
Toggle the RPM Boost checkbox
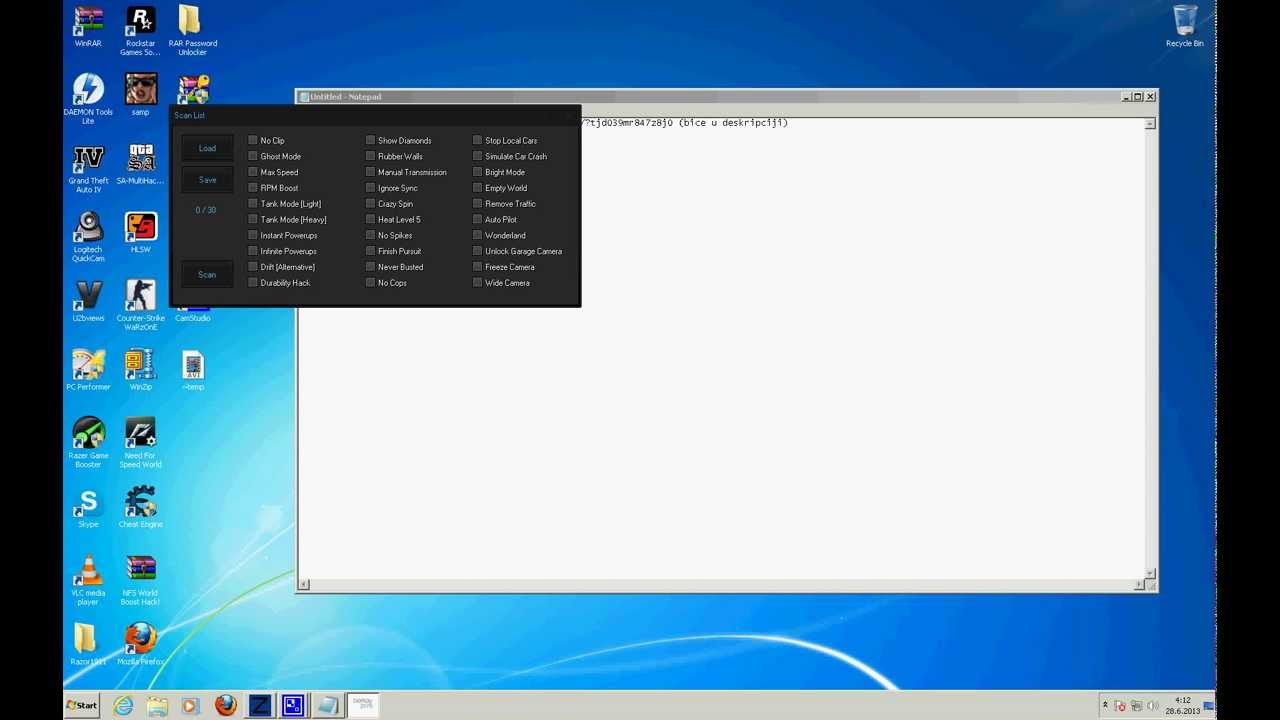253,188
